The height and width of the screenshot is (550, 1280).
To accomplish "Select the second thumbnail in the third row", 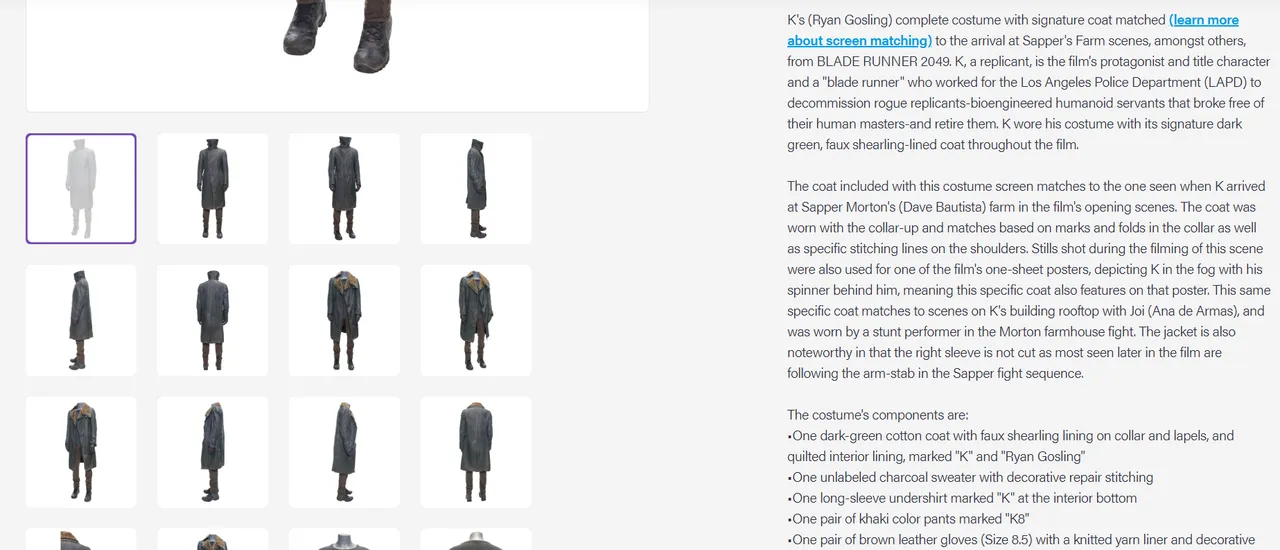I will coord(213,452).
